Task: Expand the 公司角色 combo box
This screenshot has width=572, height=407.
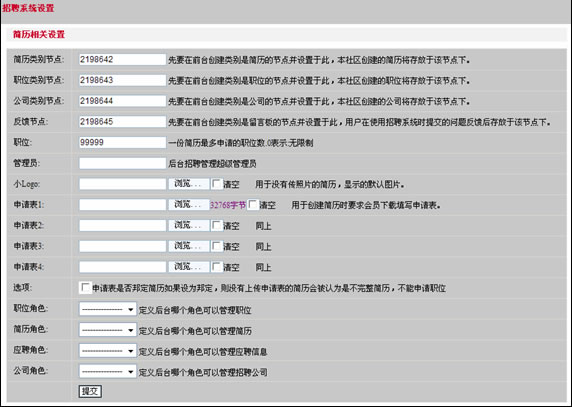Action: point(108,372)
